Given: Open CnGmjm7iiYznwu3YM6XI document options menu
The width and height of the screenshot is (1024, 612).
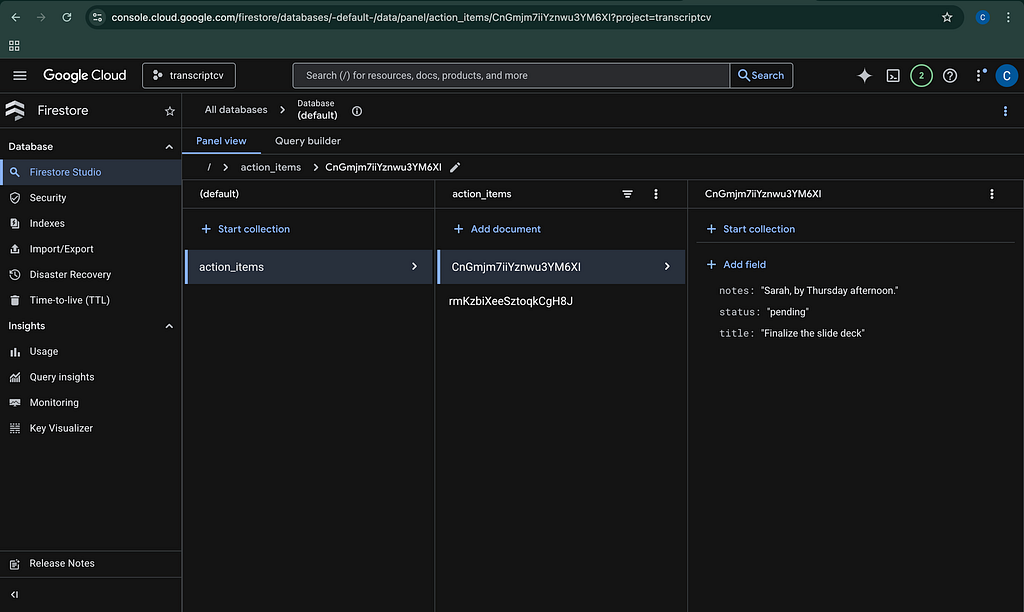Looking at the screenshot, I should point(991,194).
